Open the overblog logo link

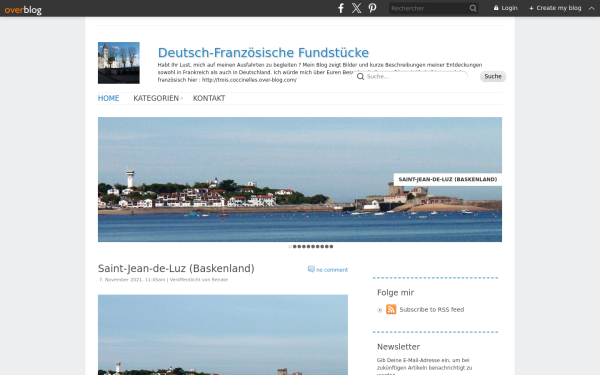23,10
